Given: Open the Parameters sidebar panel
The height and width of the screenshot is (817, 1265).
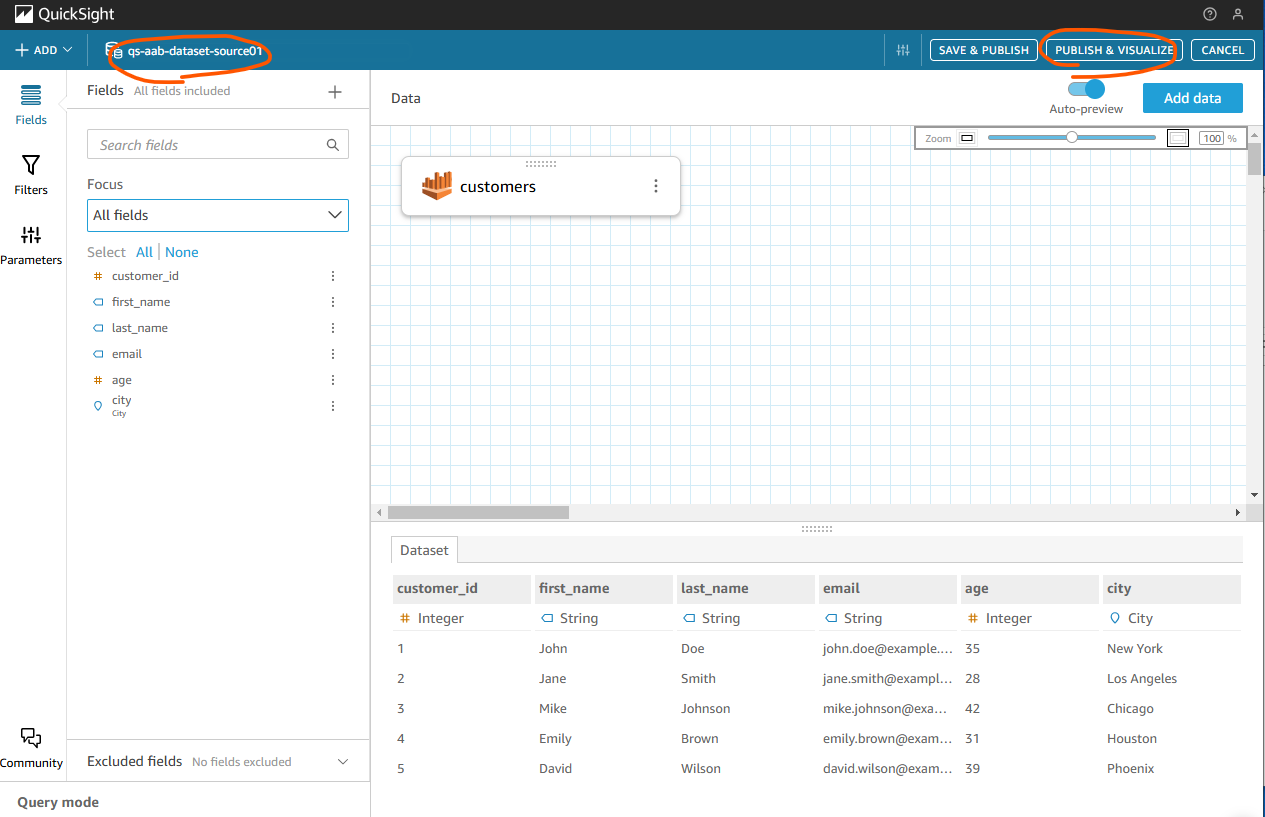Looking at the screenshot, I should [x=31, y=245].
